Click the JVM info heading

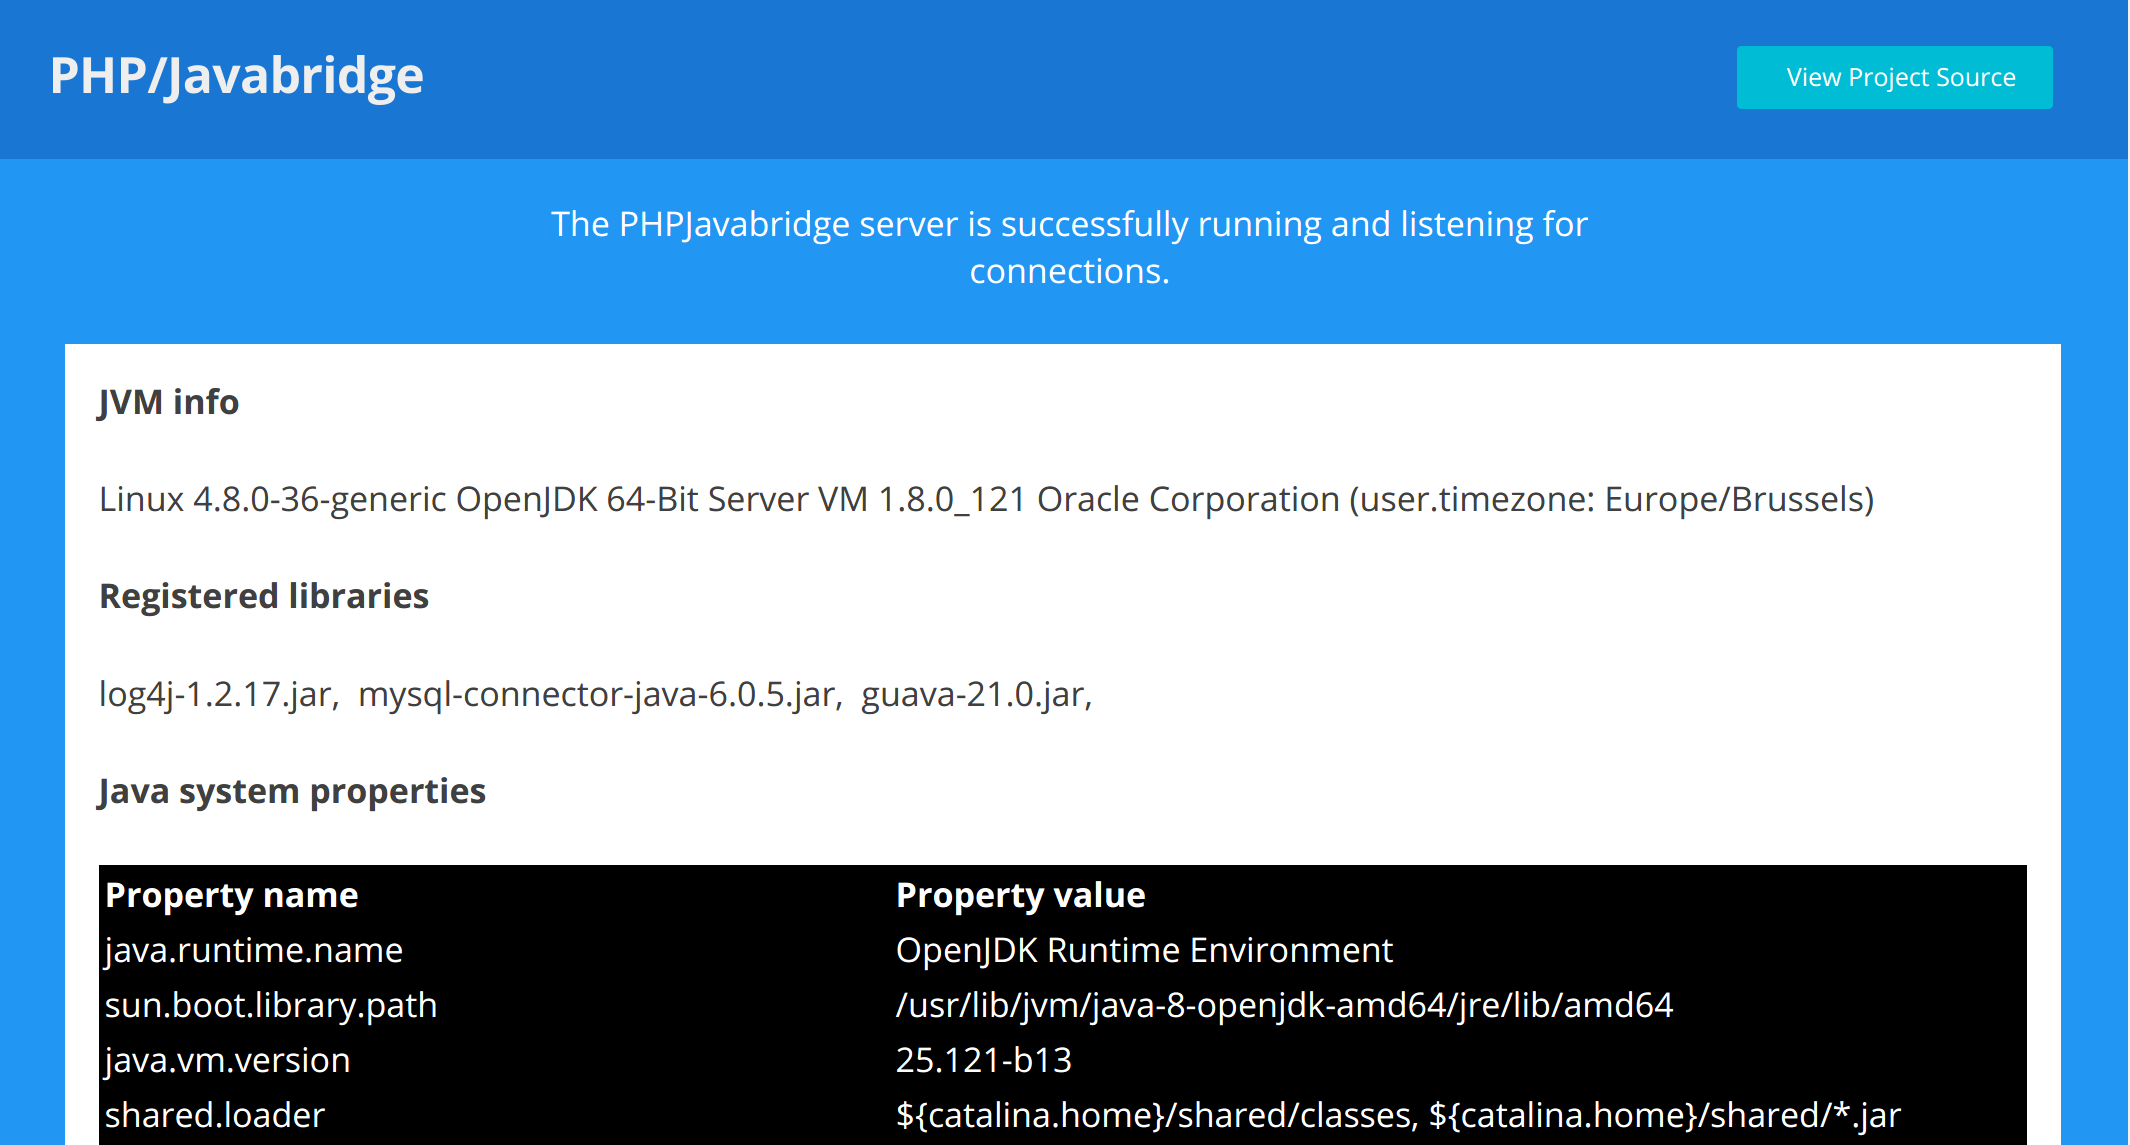pos(169,402)
